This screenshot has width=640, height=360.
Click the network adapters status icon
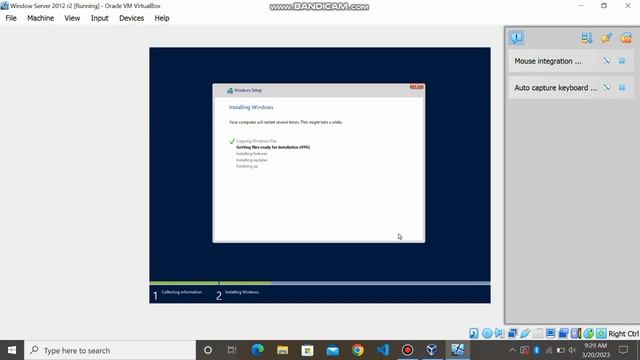[512, 333]
